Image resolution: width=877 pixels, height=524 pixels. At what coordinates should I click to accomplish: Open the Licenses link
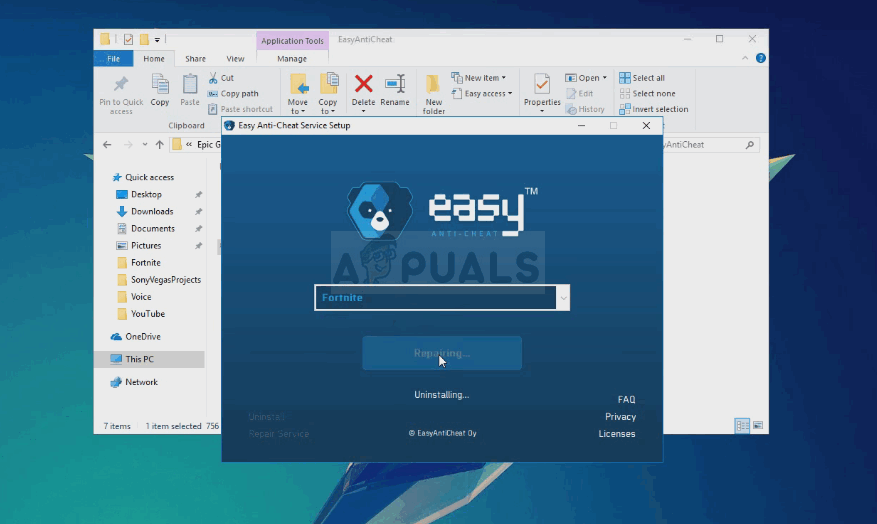(x=617, y=433)
